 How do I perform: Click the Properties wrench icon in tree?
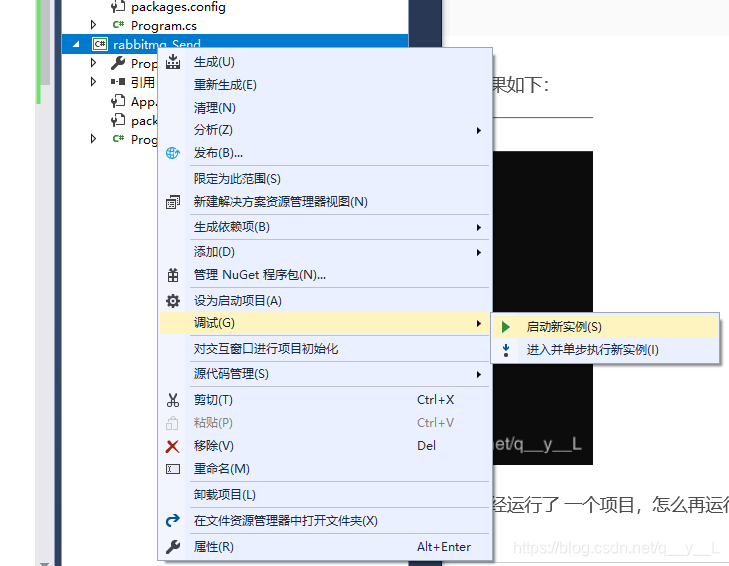point(118,63)
